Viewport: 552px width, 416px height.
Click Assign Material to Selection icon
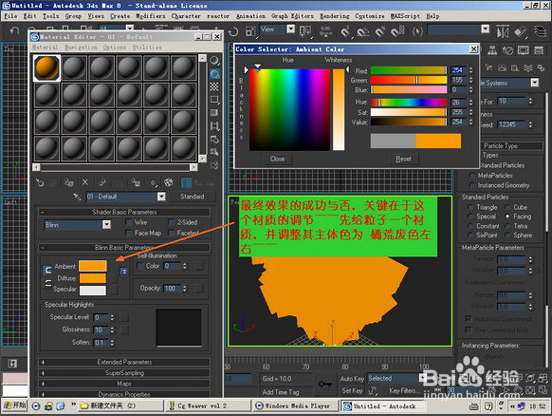68,182
